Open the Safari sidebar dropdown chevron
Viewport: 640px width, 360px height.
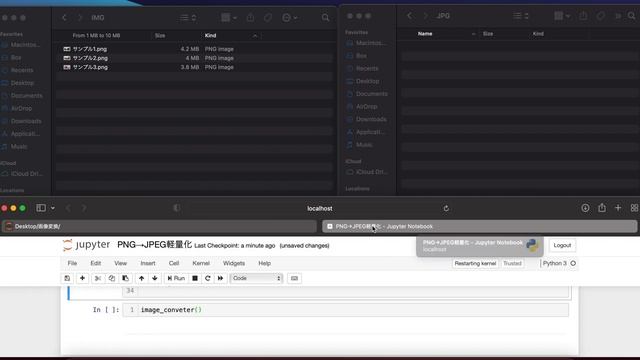coord(53,208)
